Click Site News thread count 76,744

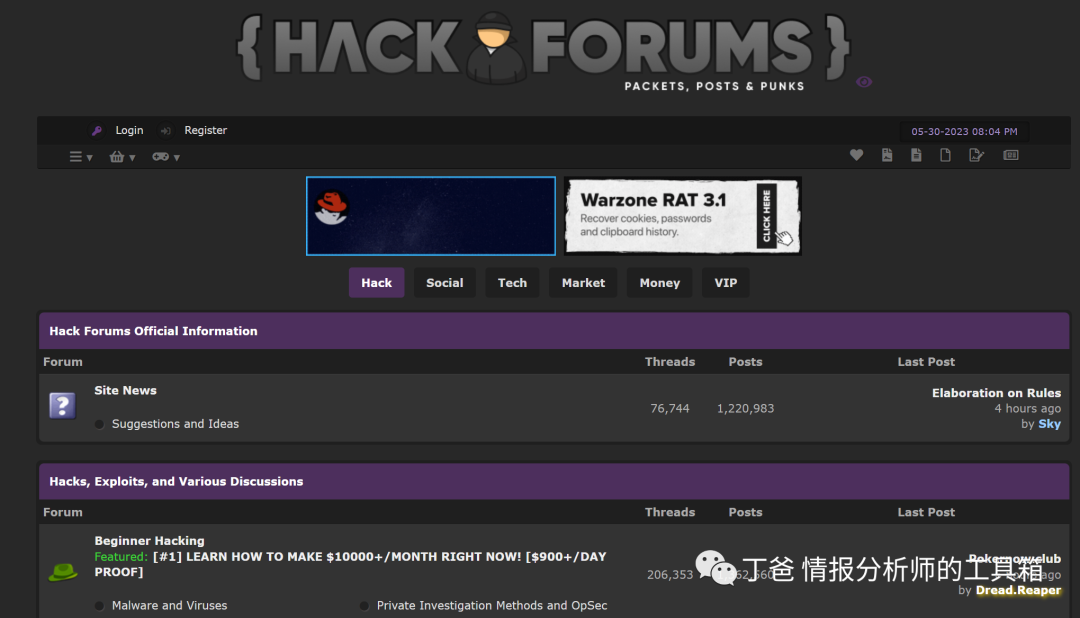pyautogui.click(x=669, y=409)
